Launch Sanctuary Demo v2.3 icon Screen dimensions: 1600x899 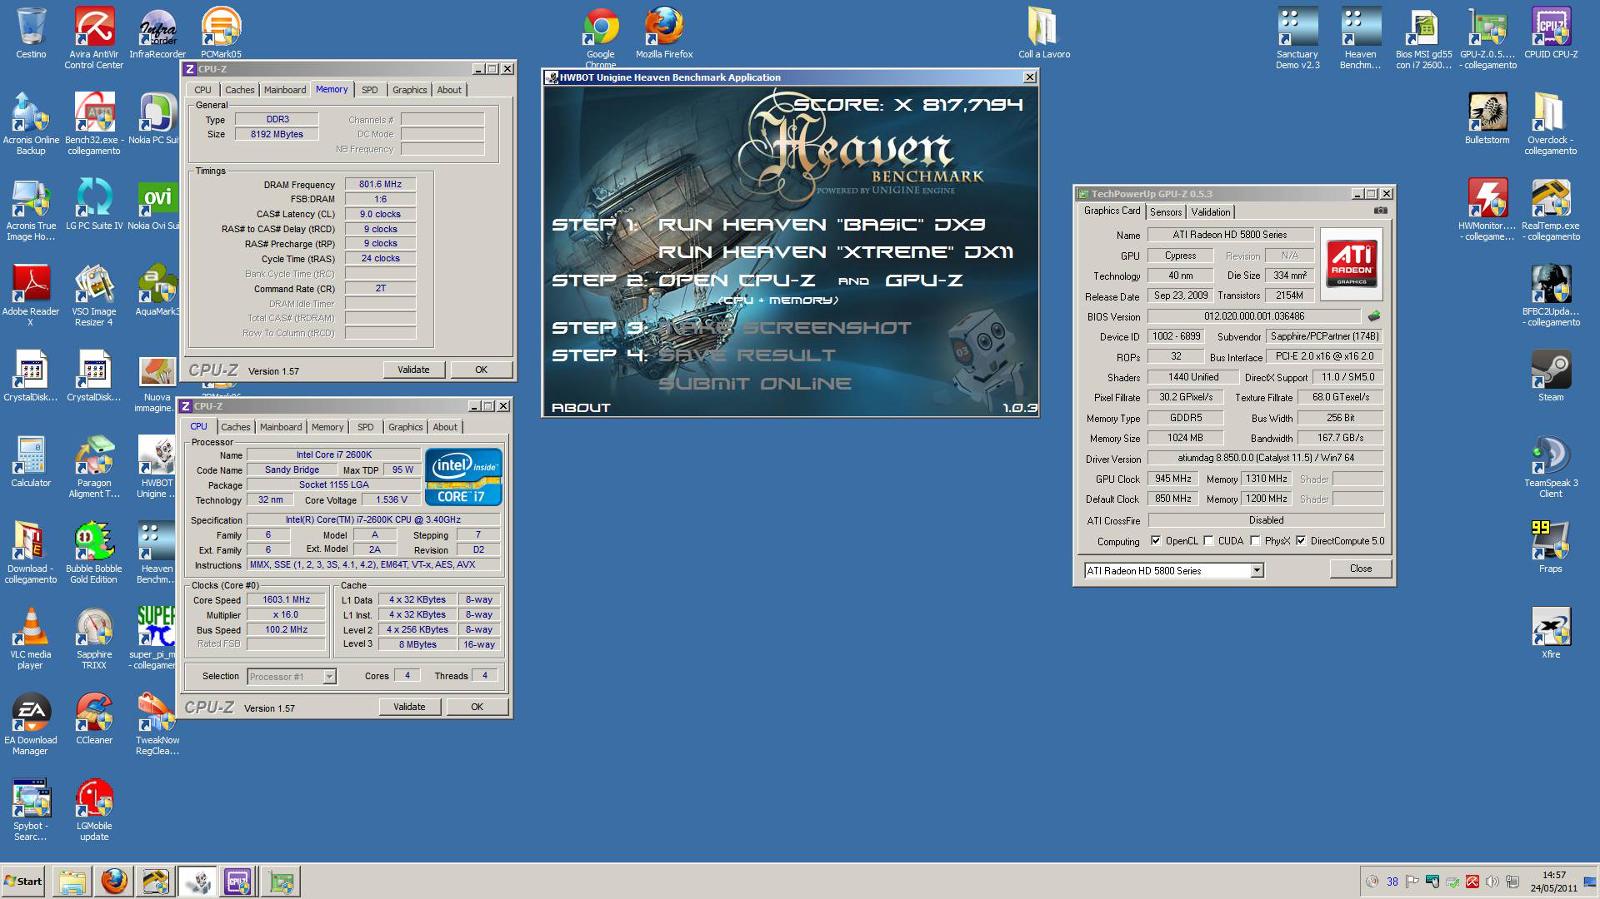(x=1297, y=38)
